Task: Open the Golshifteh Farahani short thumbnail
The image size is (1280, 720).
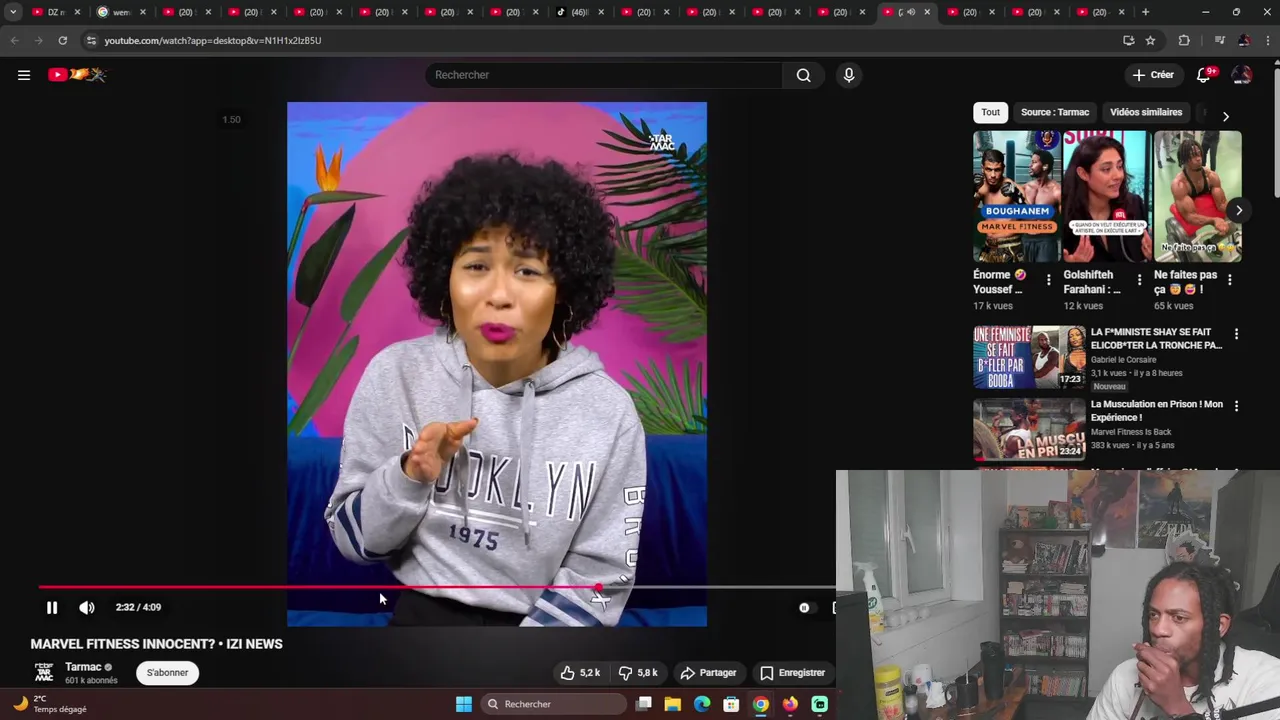Action: point(1107,196)
